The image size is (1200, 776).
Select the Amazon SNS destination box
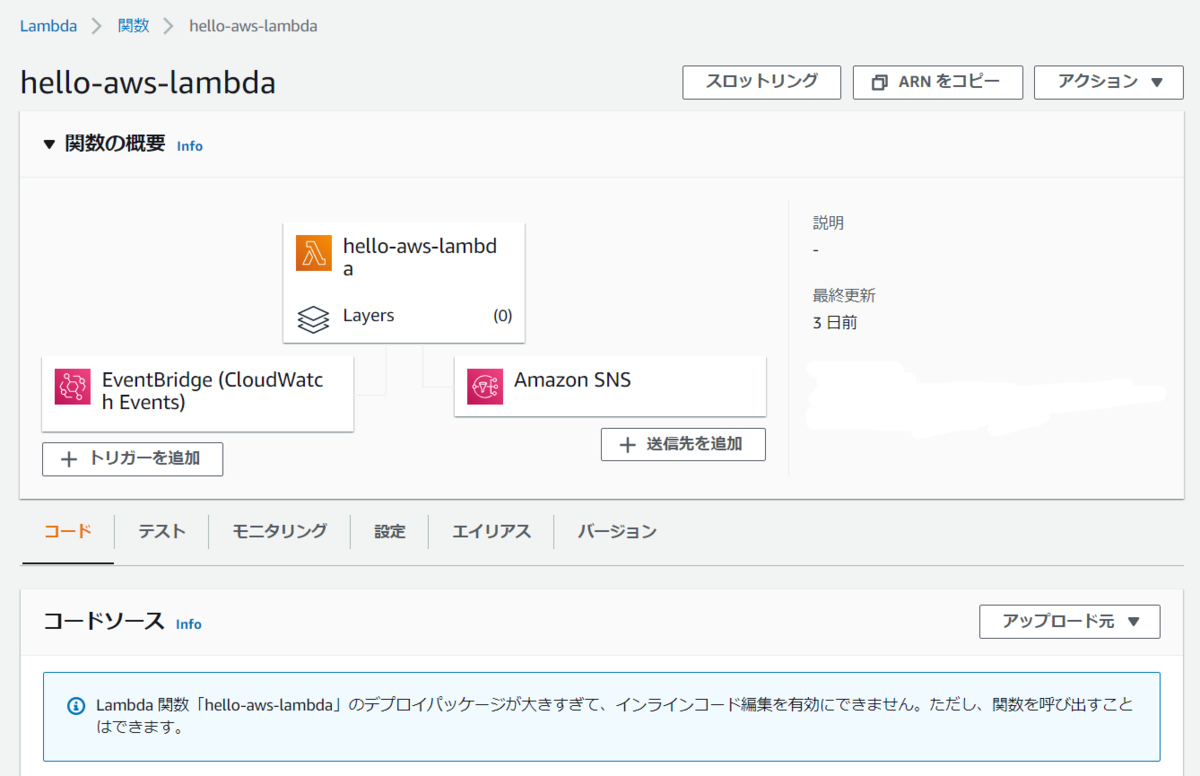(x=610, y=385)
